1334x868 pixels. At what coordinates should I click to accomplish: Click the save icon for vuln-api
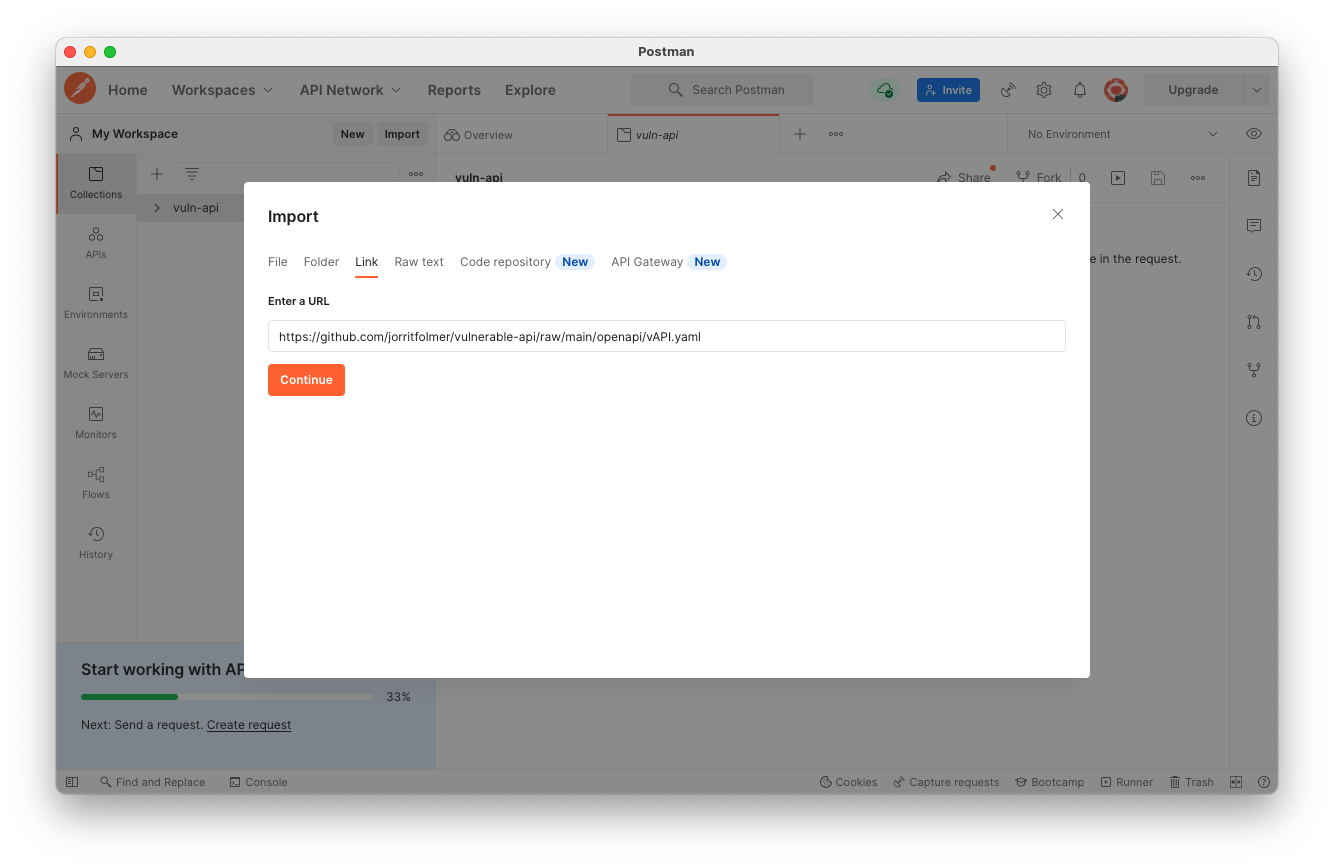(x=1158, y=178)
